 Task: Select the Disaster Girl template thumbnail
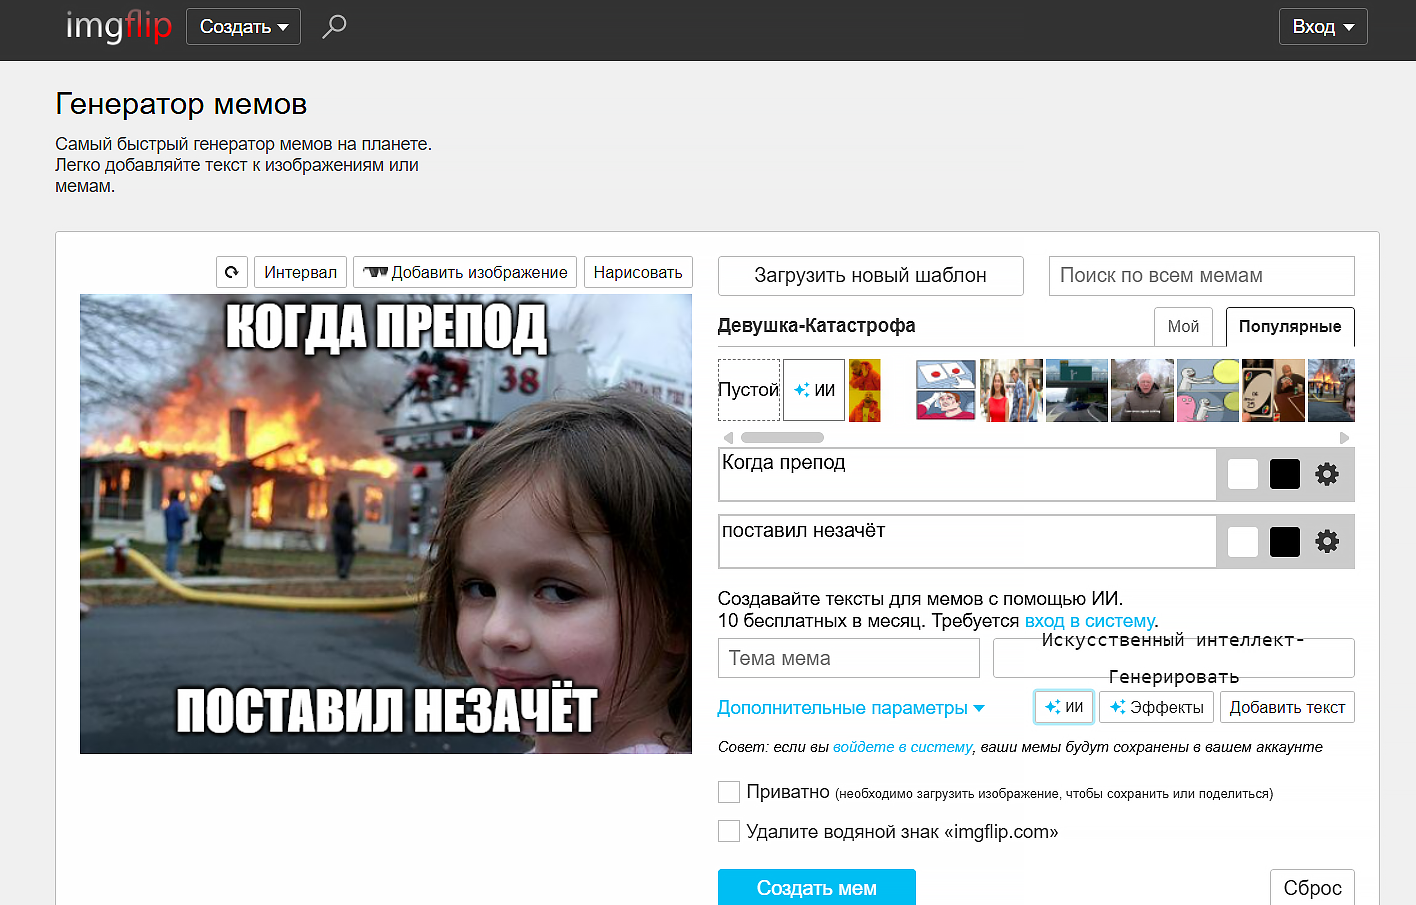coord(1331,390)
